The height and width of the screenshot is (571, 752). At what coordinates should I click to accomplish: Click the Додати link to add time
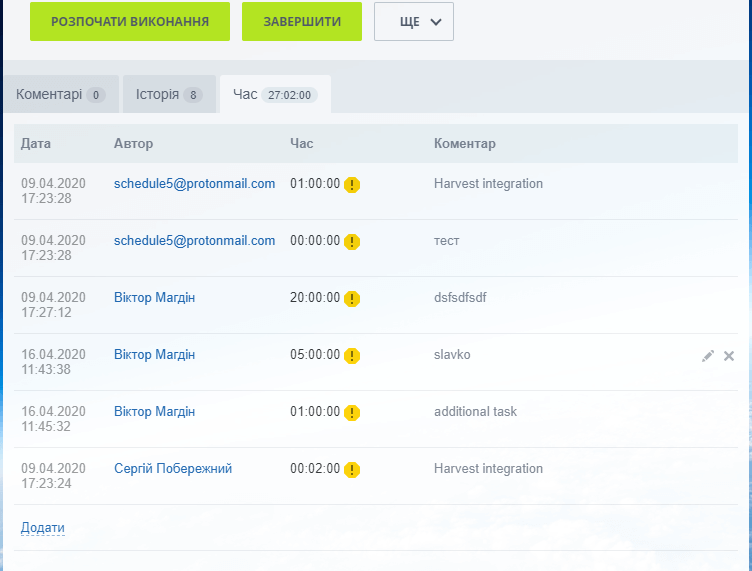(43, 527)
